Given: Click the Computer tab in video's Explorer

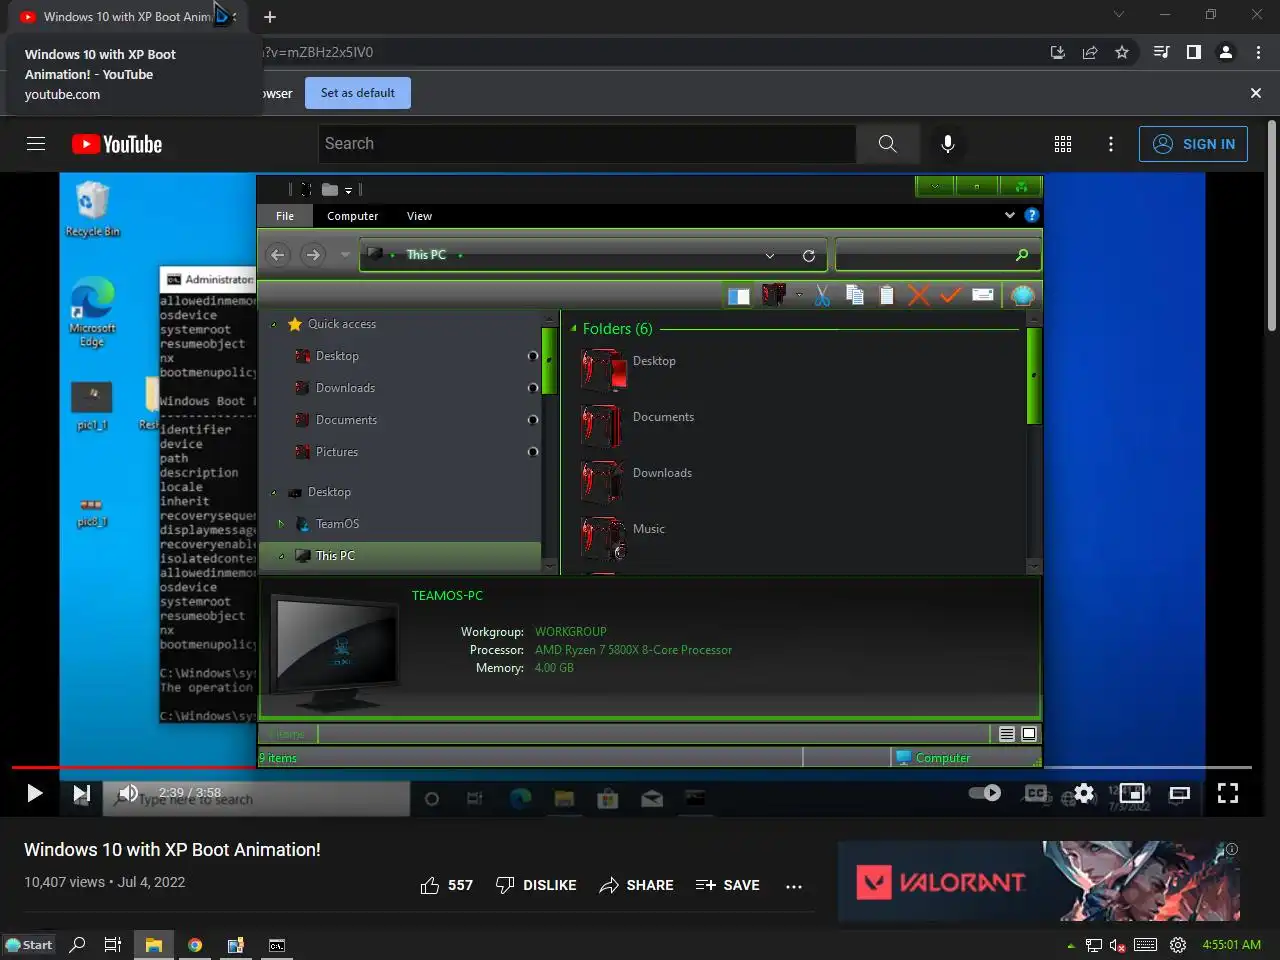Looking at the screenshot, I should coord(353,216).
